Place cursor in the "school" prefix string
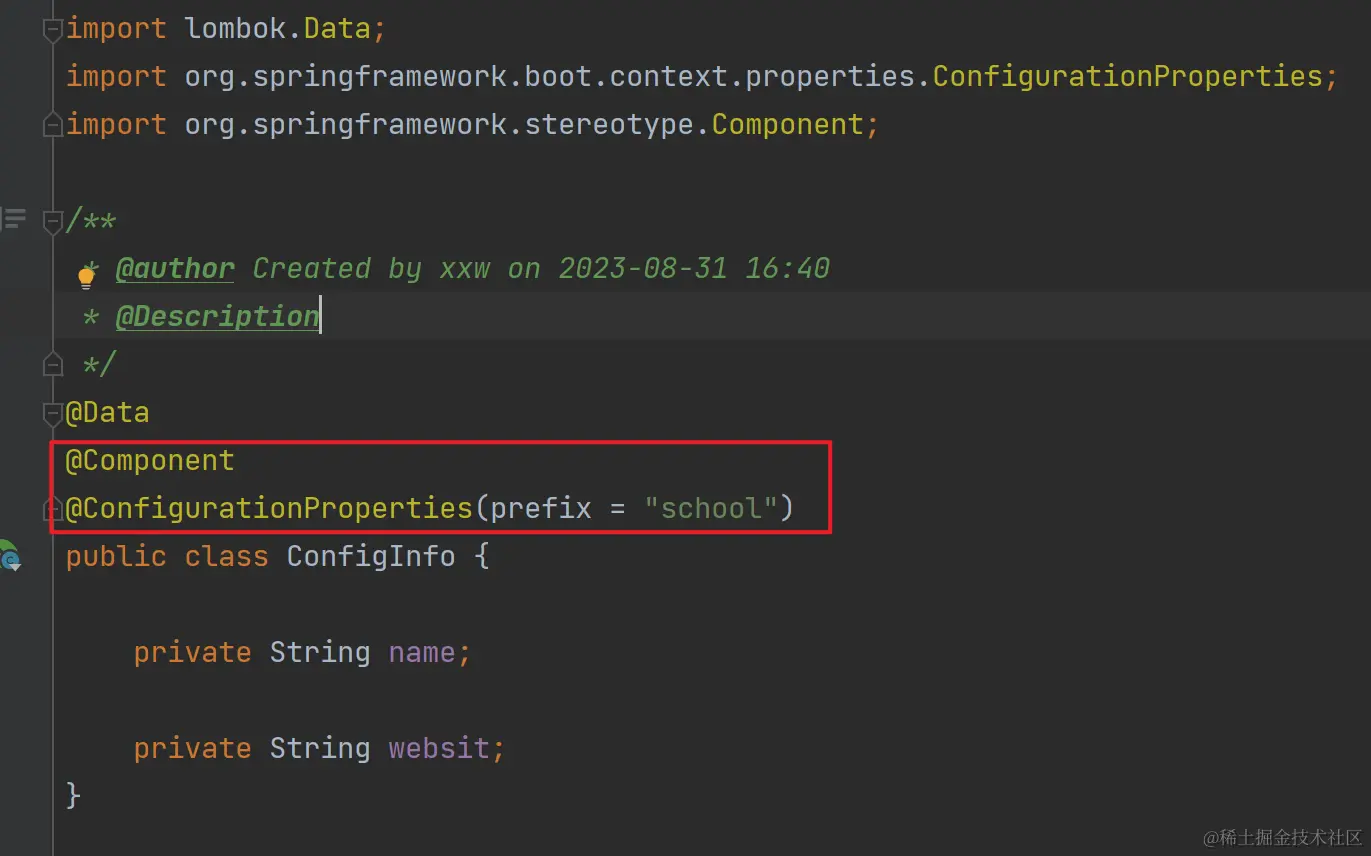The width and height of the screenshot is (1371, 856). pyautogui.click(x=711, y=508)
